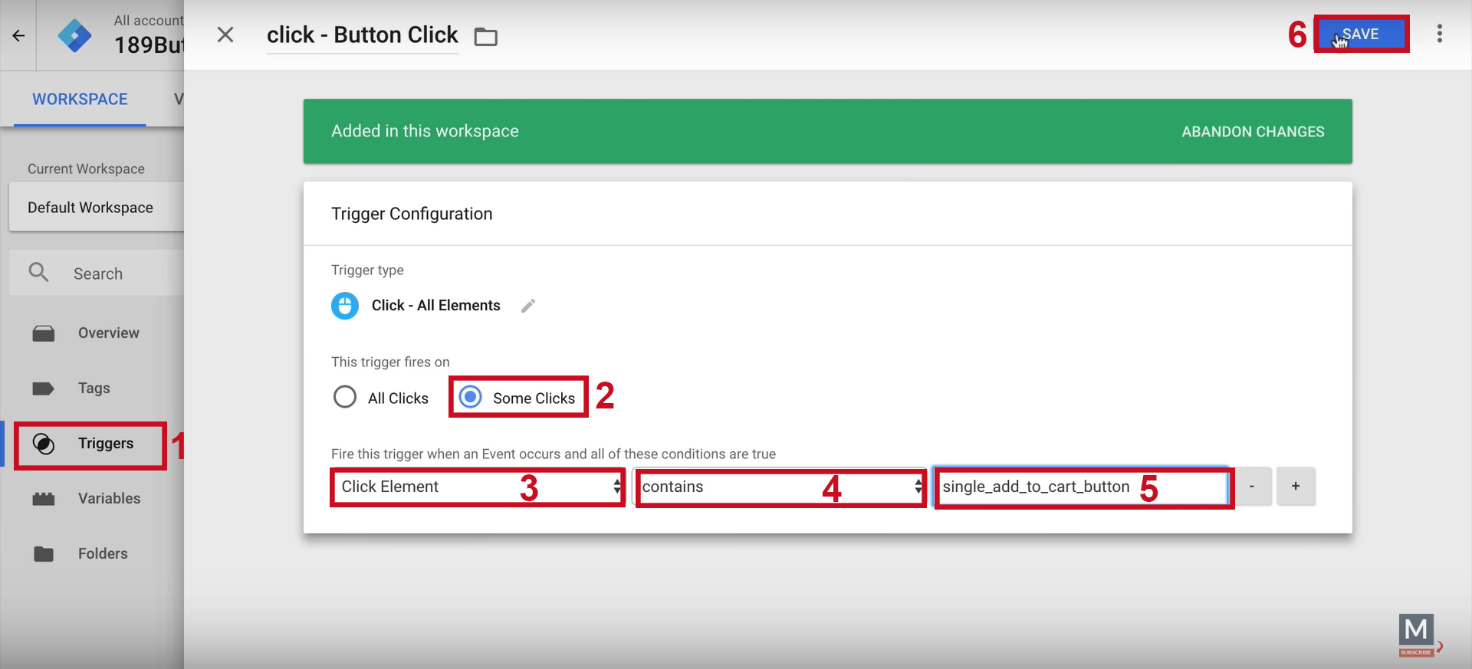This screenshot has width=1472, height=669.
Task: Open the Default Workspace selector
Action: click(x=91, y=208)
